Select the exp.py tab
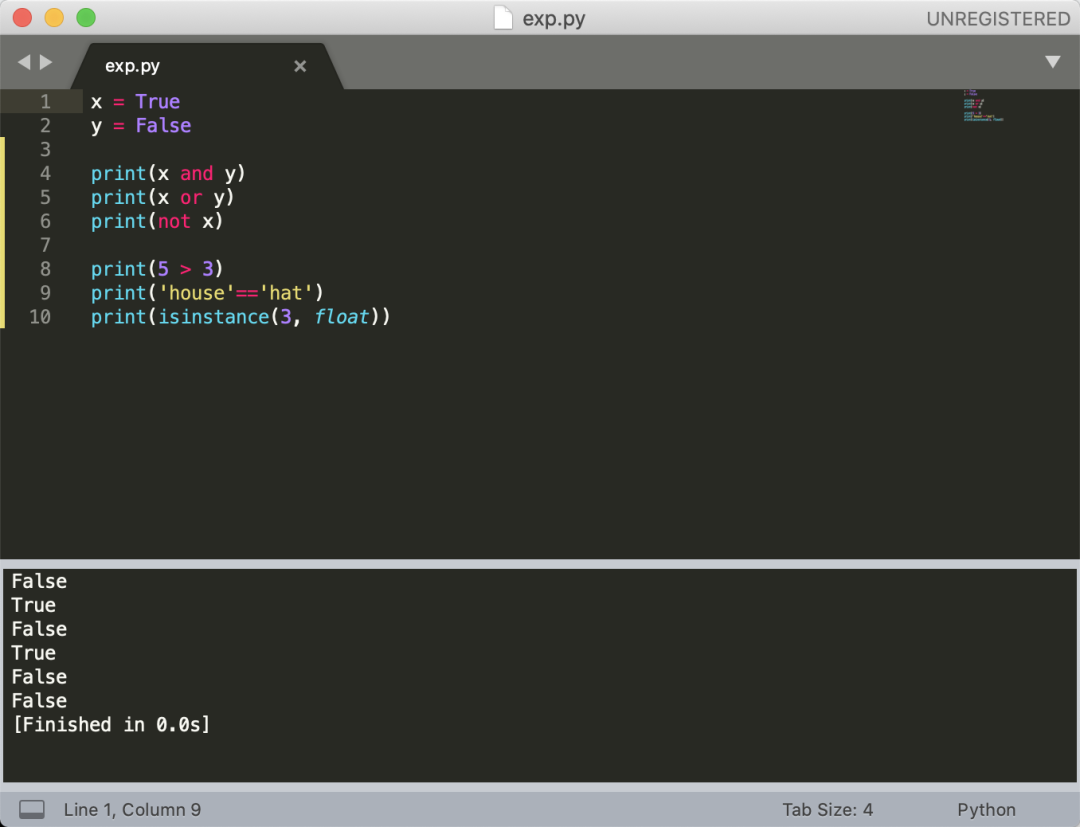 pyautogui.click(x=133, y=66)
